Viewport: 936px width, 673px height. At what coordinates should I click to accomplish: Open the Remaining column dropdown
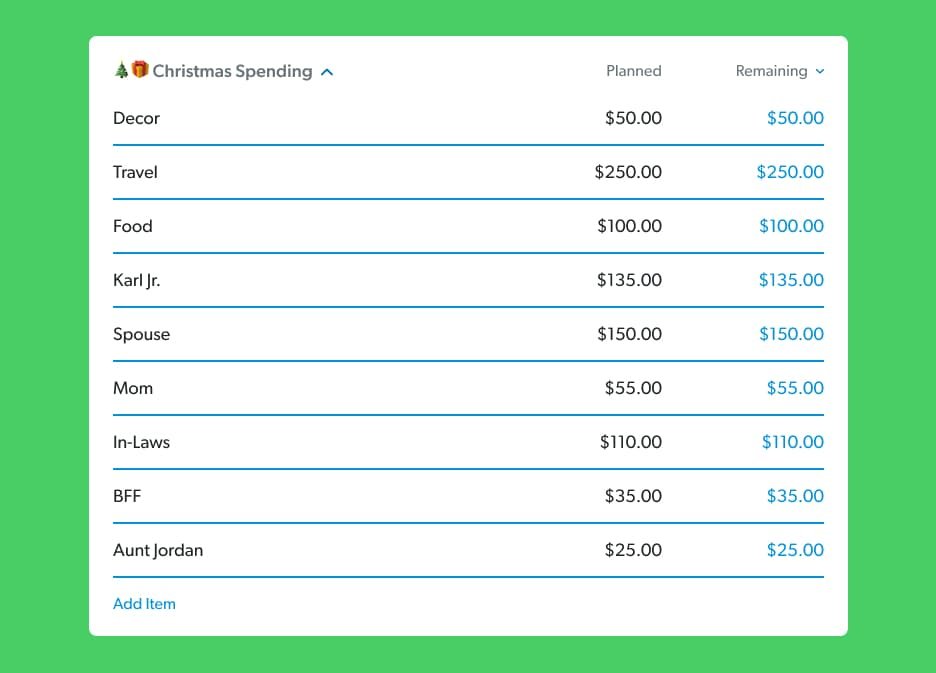coord(820,71)
